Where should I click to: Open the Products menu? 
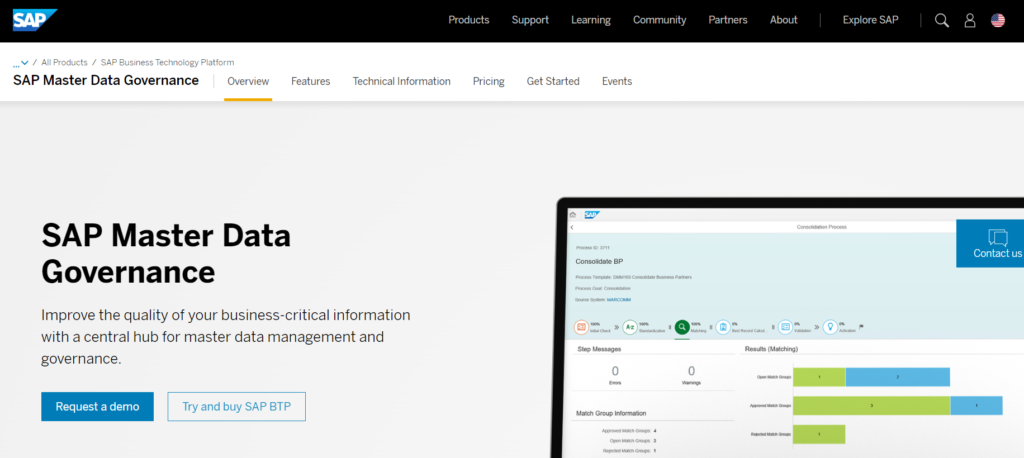click(468, 20)
